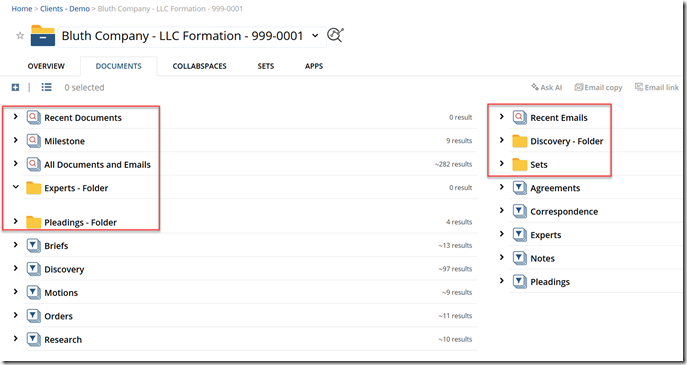Switch to the Apps tab

[314, 66]
